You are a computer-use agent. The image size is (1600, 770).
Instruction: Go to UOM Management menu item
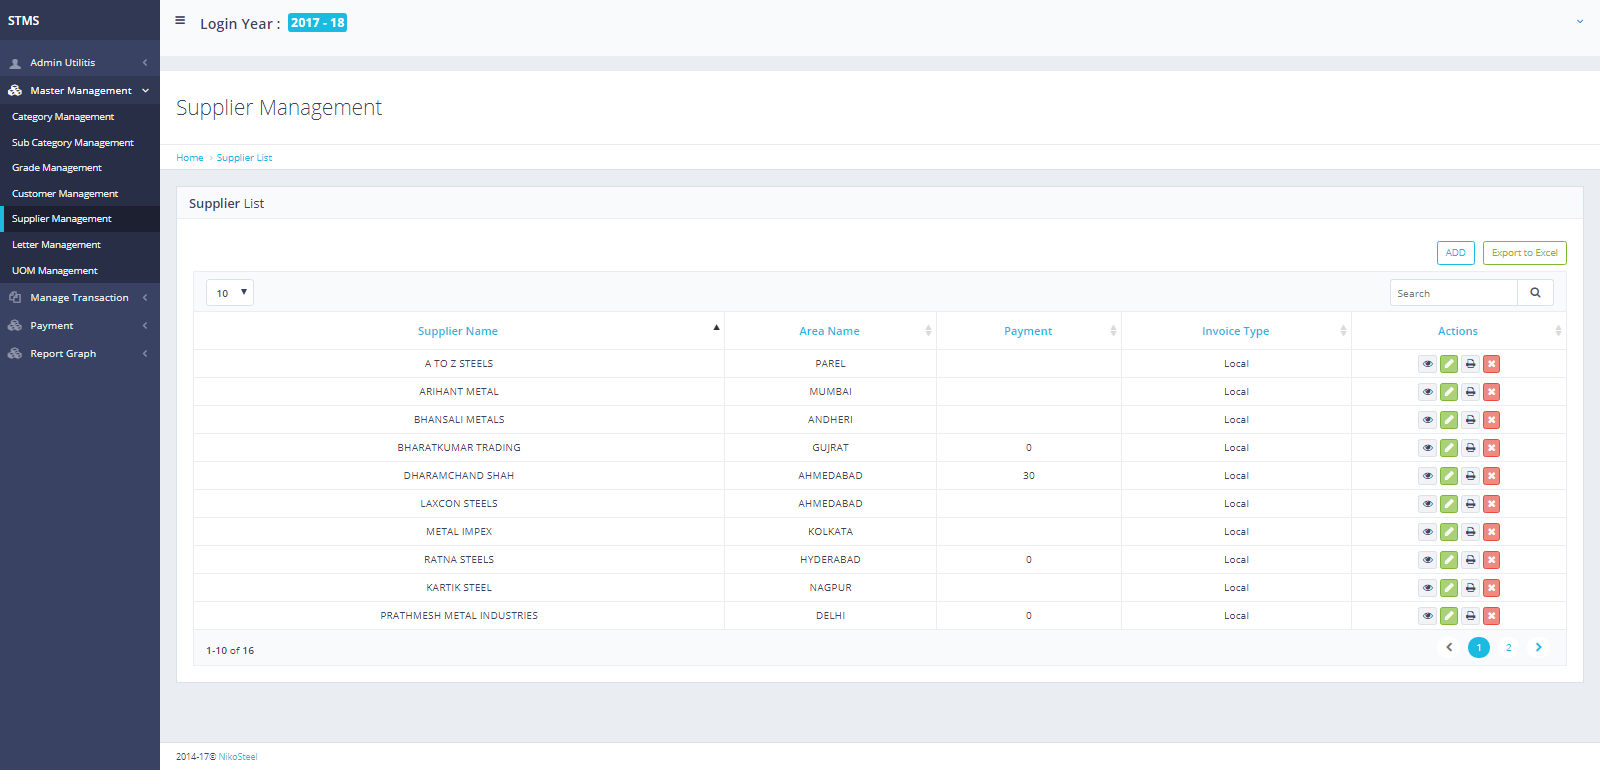(x=55, y=271)
